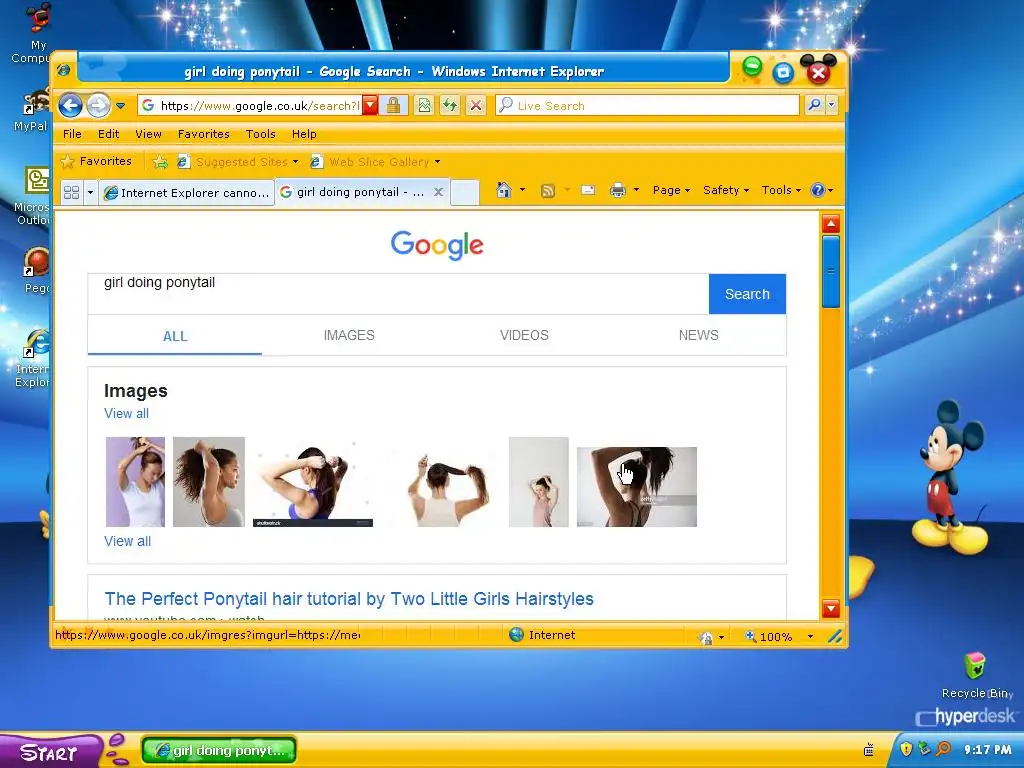Click Add to Favorites Bar icon

160,161
